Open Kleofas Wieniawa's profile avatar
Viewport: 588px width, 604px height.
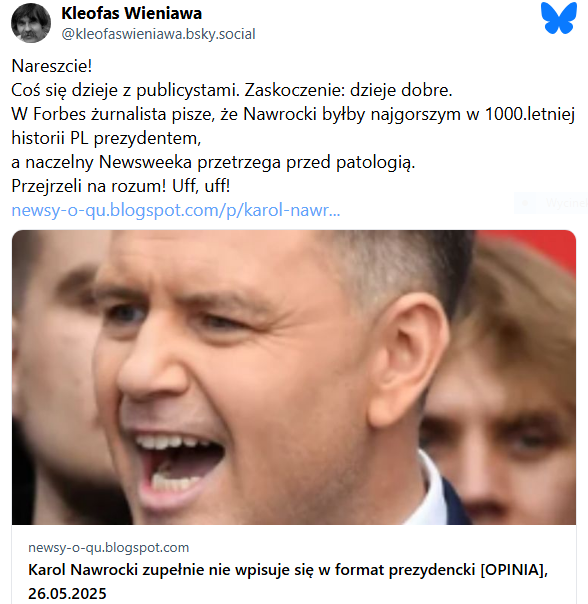(31, 23)
